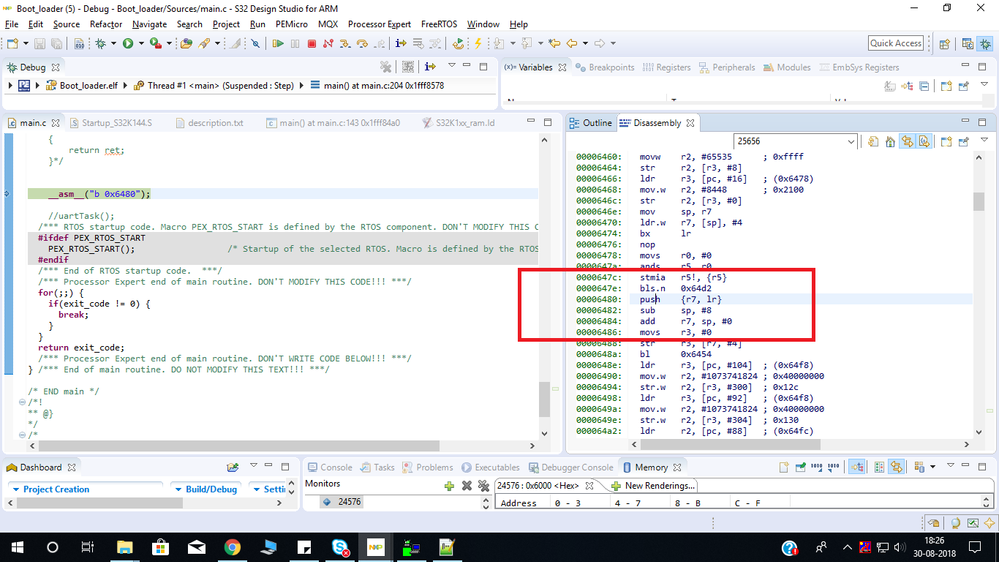999x562 pixels.
Task: Switch to the Console tab
Action: (x=329, y=468)
